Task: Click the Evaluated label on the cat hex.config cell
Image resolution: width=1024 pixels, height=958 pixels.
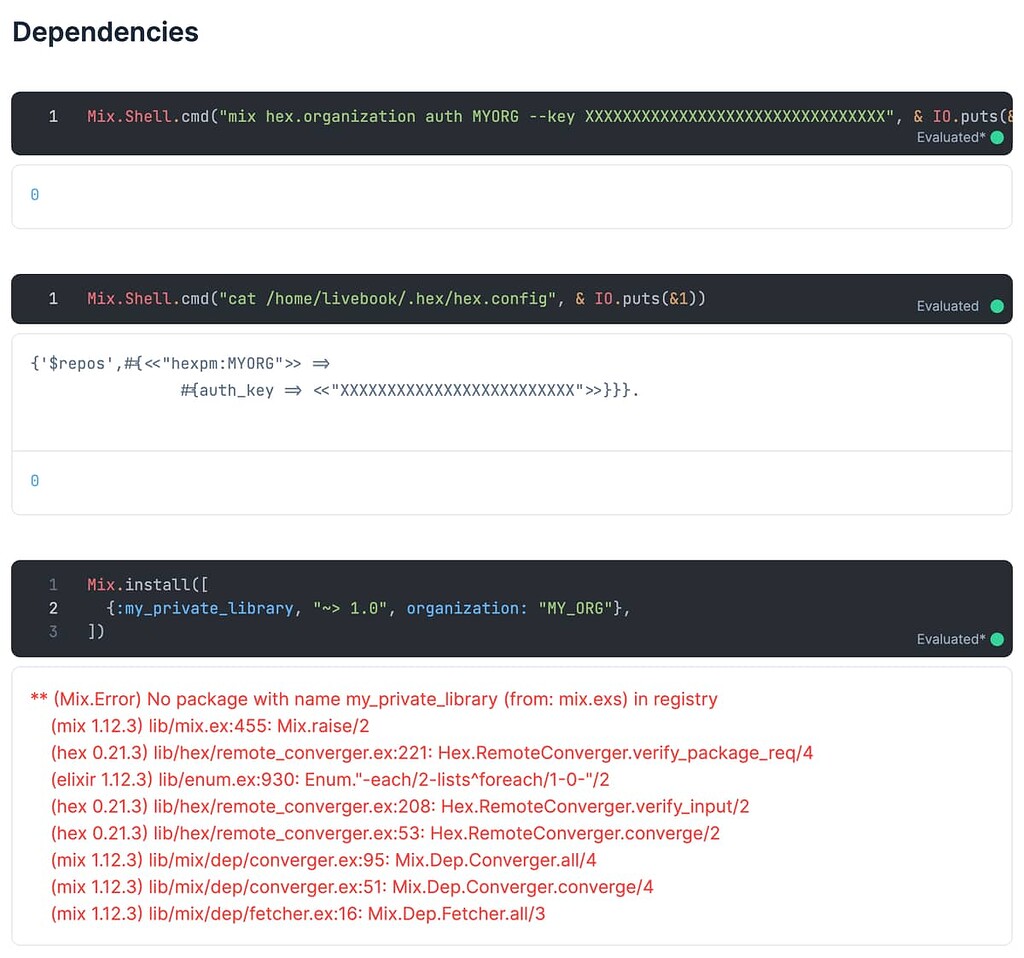Action: (947, 306)
